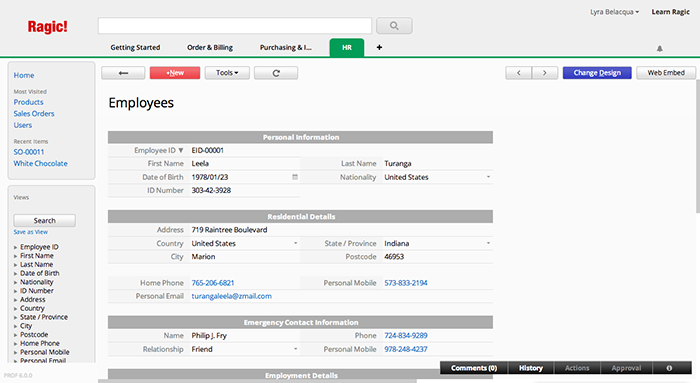
Task: Click in the top search input field
Action: (x=235, y=26)
